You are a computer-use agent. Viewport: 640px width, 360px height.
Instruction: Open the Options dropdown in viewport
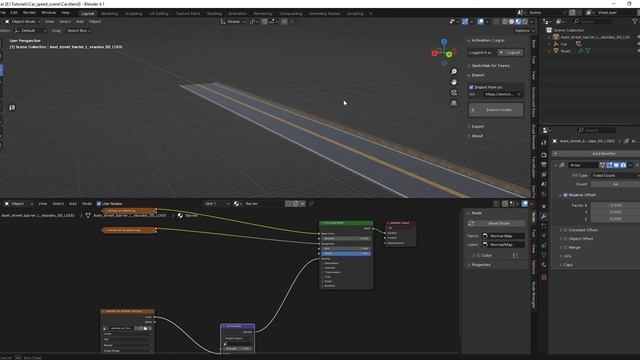click(524, 31)
